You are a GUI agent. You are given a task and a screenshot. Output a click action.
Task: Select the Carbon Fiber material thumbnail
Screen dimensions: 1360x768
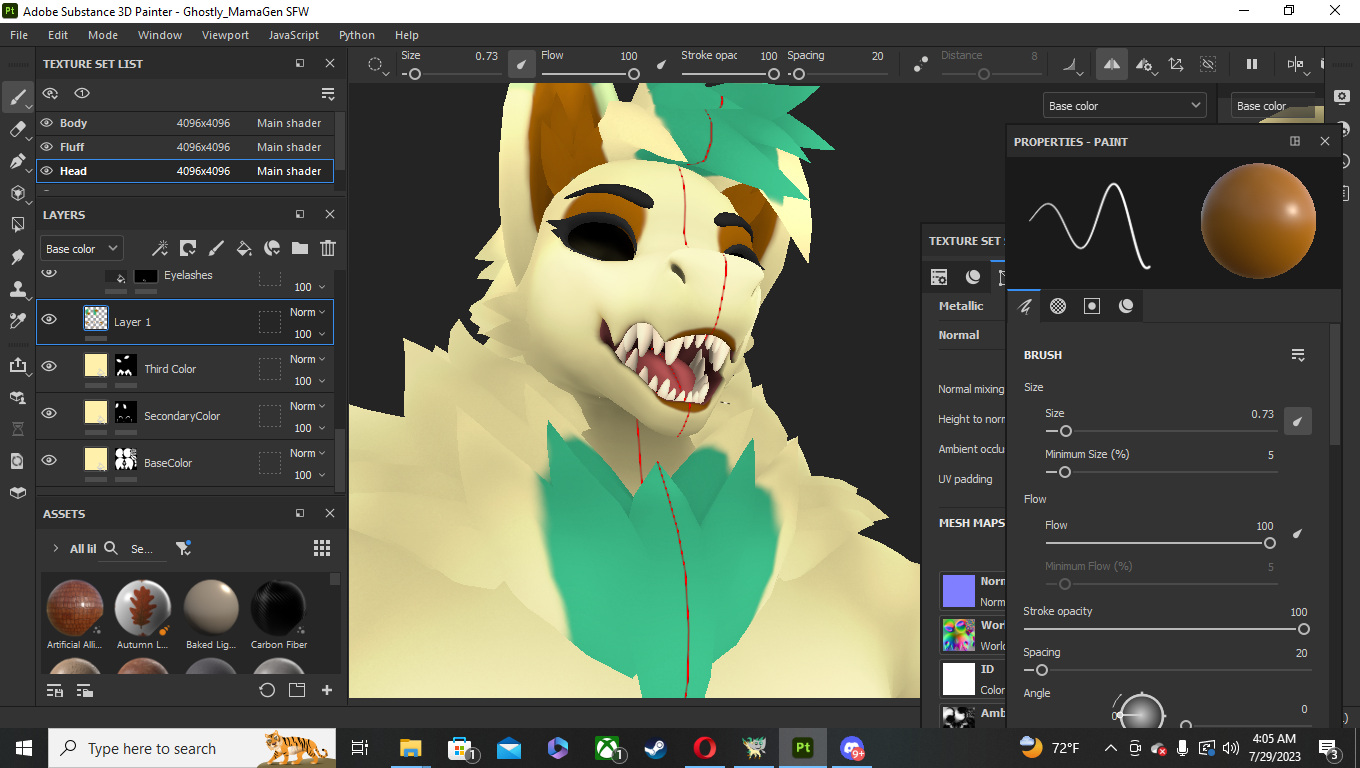pos(279,607)
